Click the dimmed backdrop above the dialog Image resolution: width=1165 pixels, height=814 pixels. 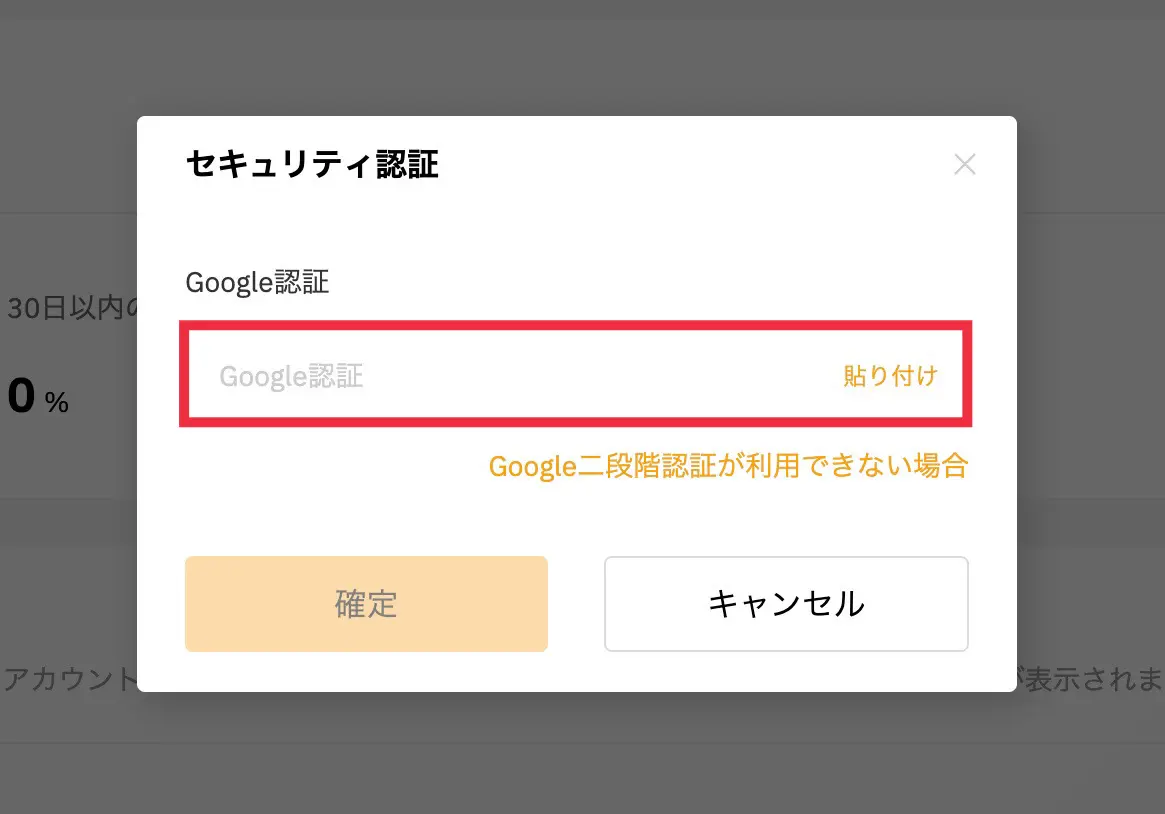coord(580,60)
